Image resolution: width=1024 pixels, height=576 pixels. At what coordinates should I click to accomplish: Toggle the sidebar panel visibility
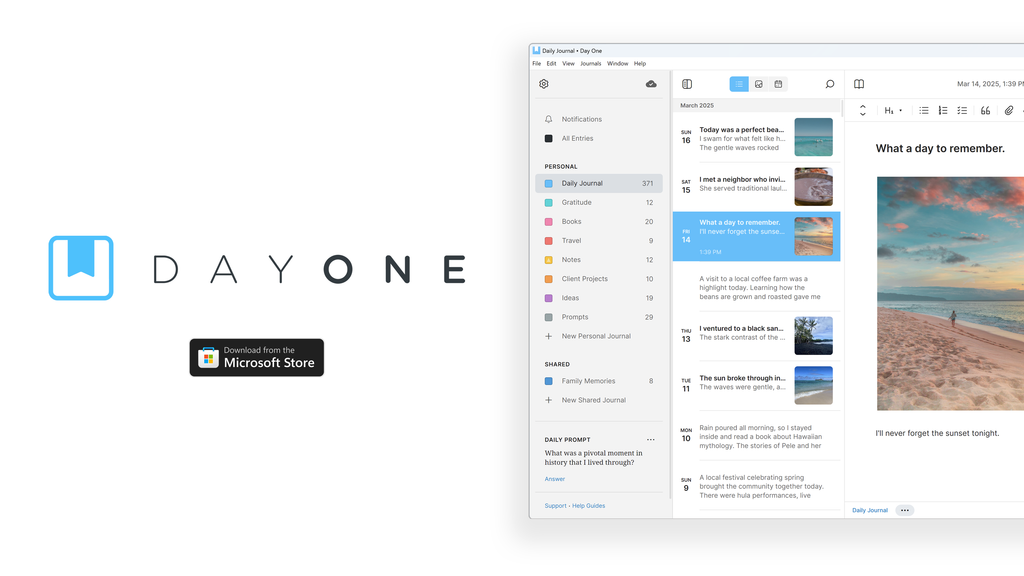[687, 84]
